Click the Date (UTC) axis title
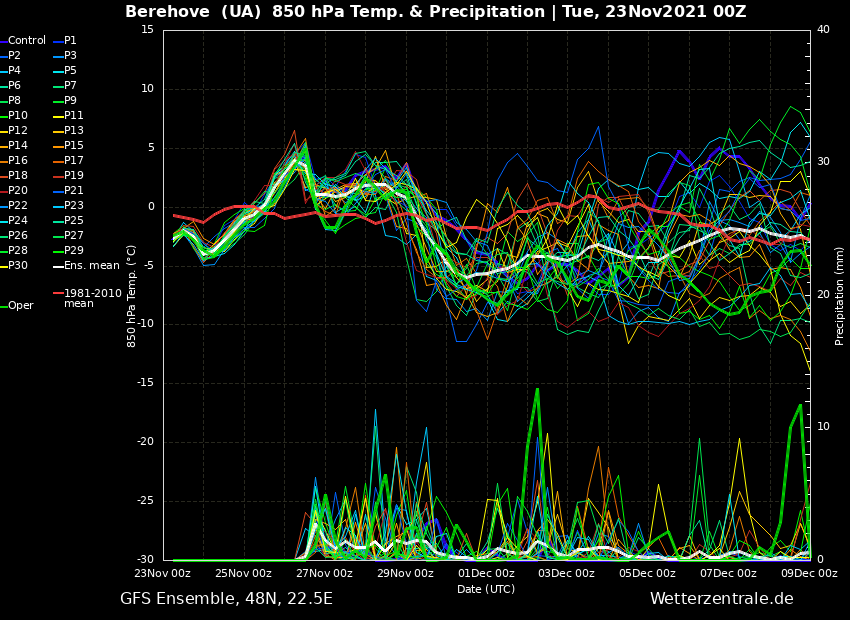Viewport: 850px width, 620px height. tap(486, 590)
